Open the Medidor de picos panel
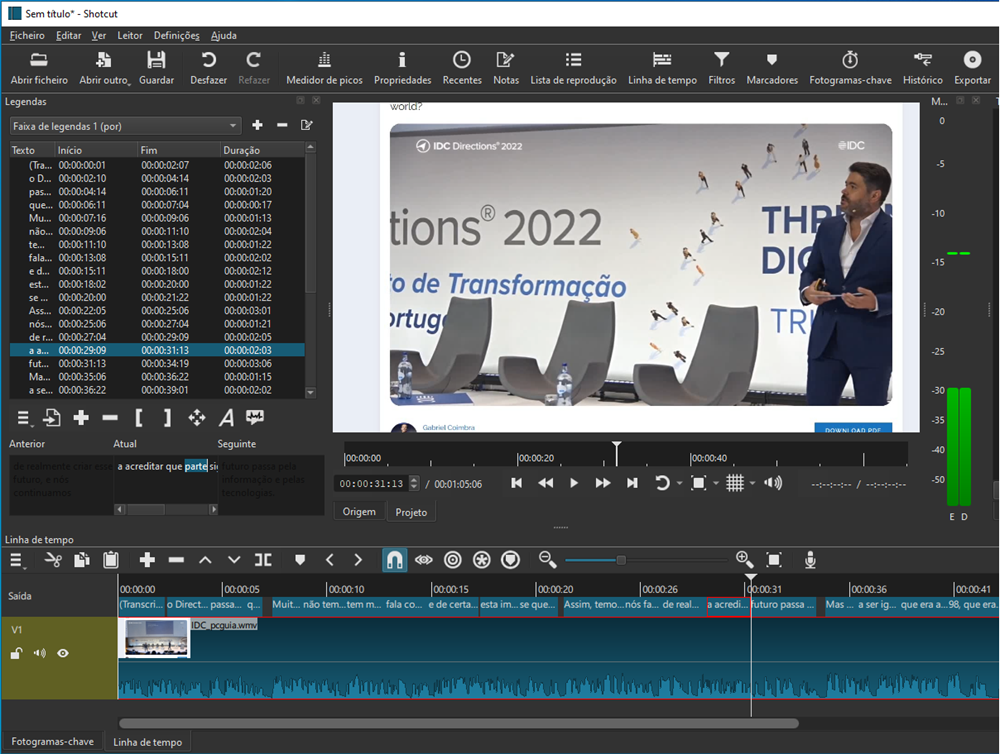Viewport: 1000px width, 754px height. (324, 67)
